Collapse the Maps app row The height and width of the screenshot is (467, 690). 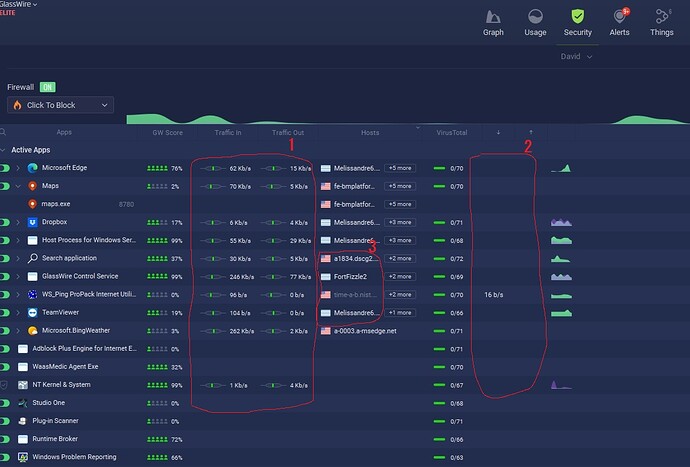tap(17, 186)
